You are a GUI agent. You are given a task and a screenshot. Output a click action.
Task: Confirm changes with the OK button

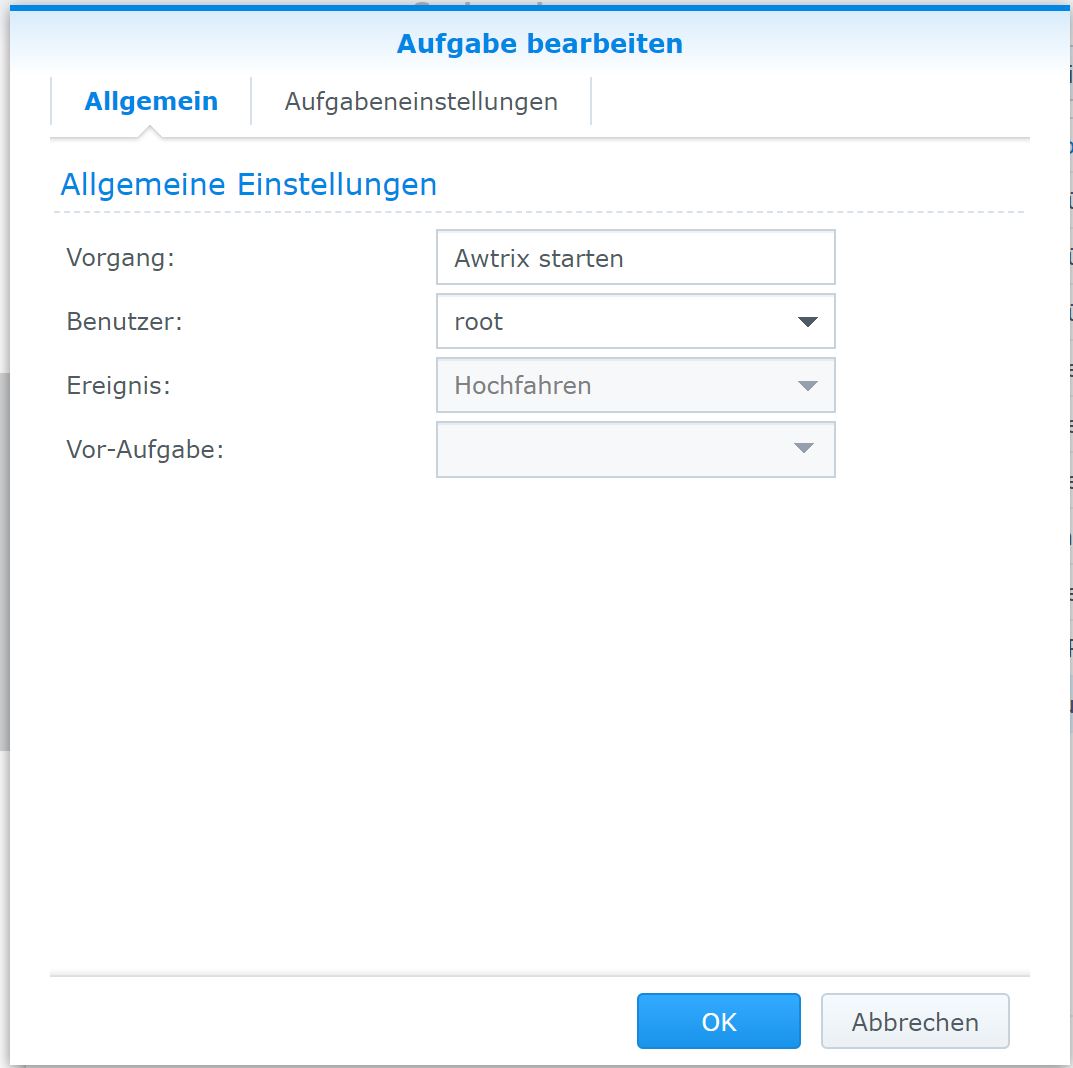pos(718,1021)
